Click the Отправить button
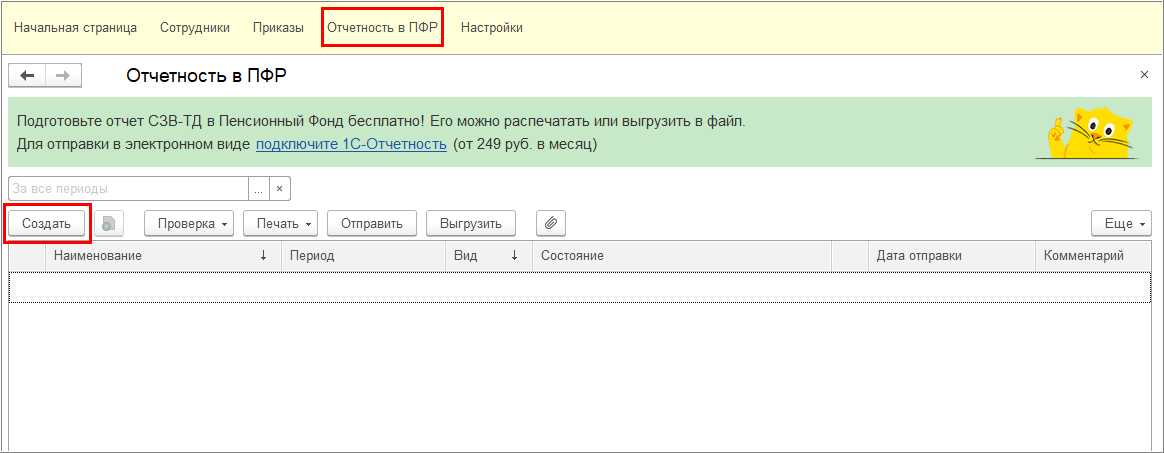The height and width of the screenshot is (453, 1164). click(x=371, y=223)
